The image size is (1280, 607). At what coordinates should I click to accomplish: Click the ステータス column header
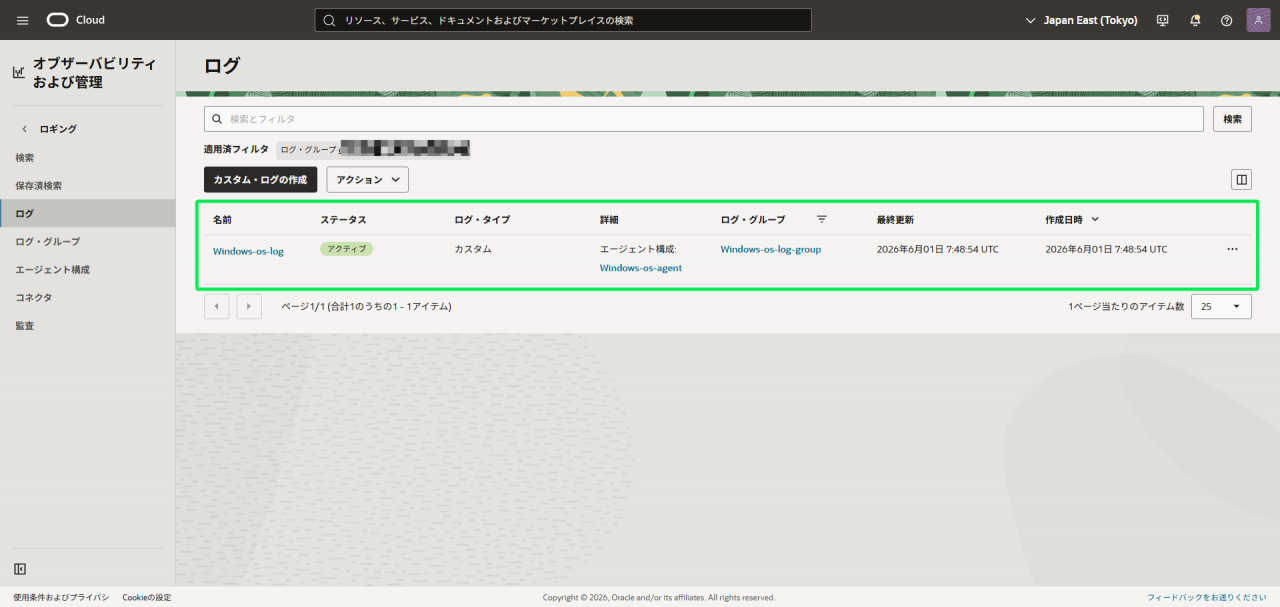click(x=343, y=219)
